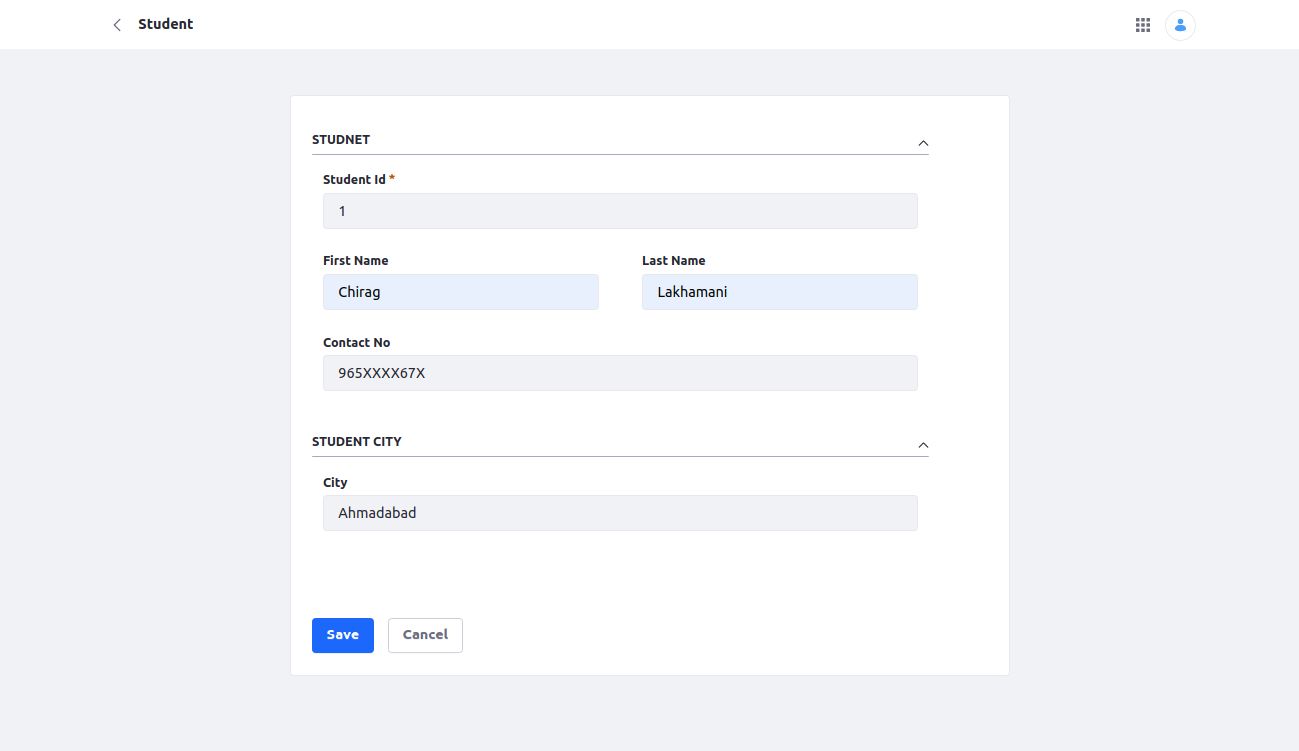
Task: Collapse the STUDENT CITY section chevron
Action: (x=923, y=445)
